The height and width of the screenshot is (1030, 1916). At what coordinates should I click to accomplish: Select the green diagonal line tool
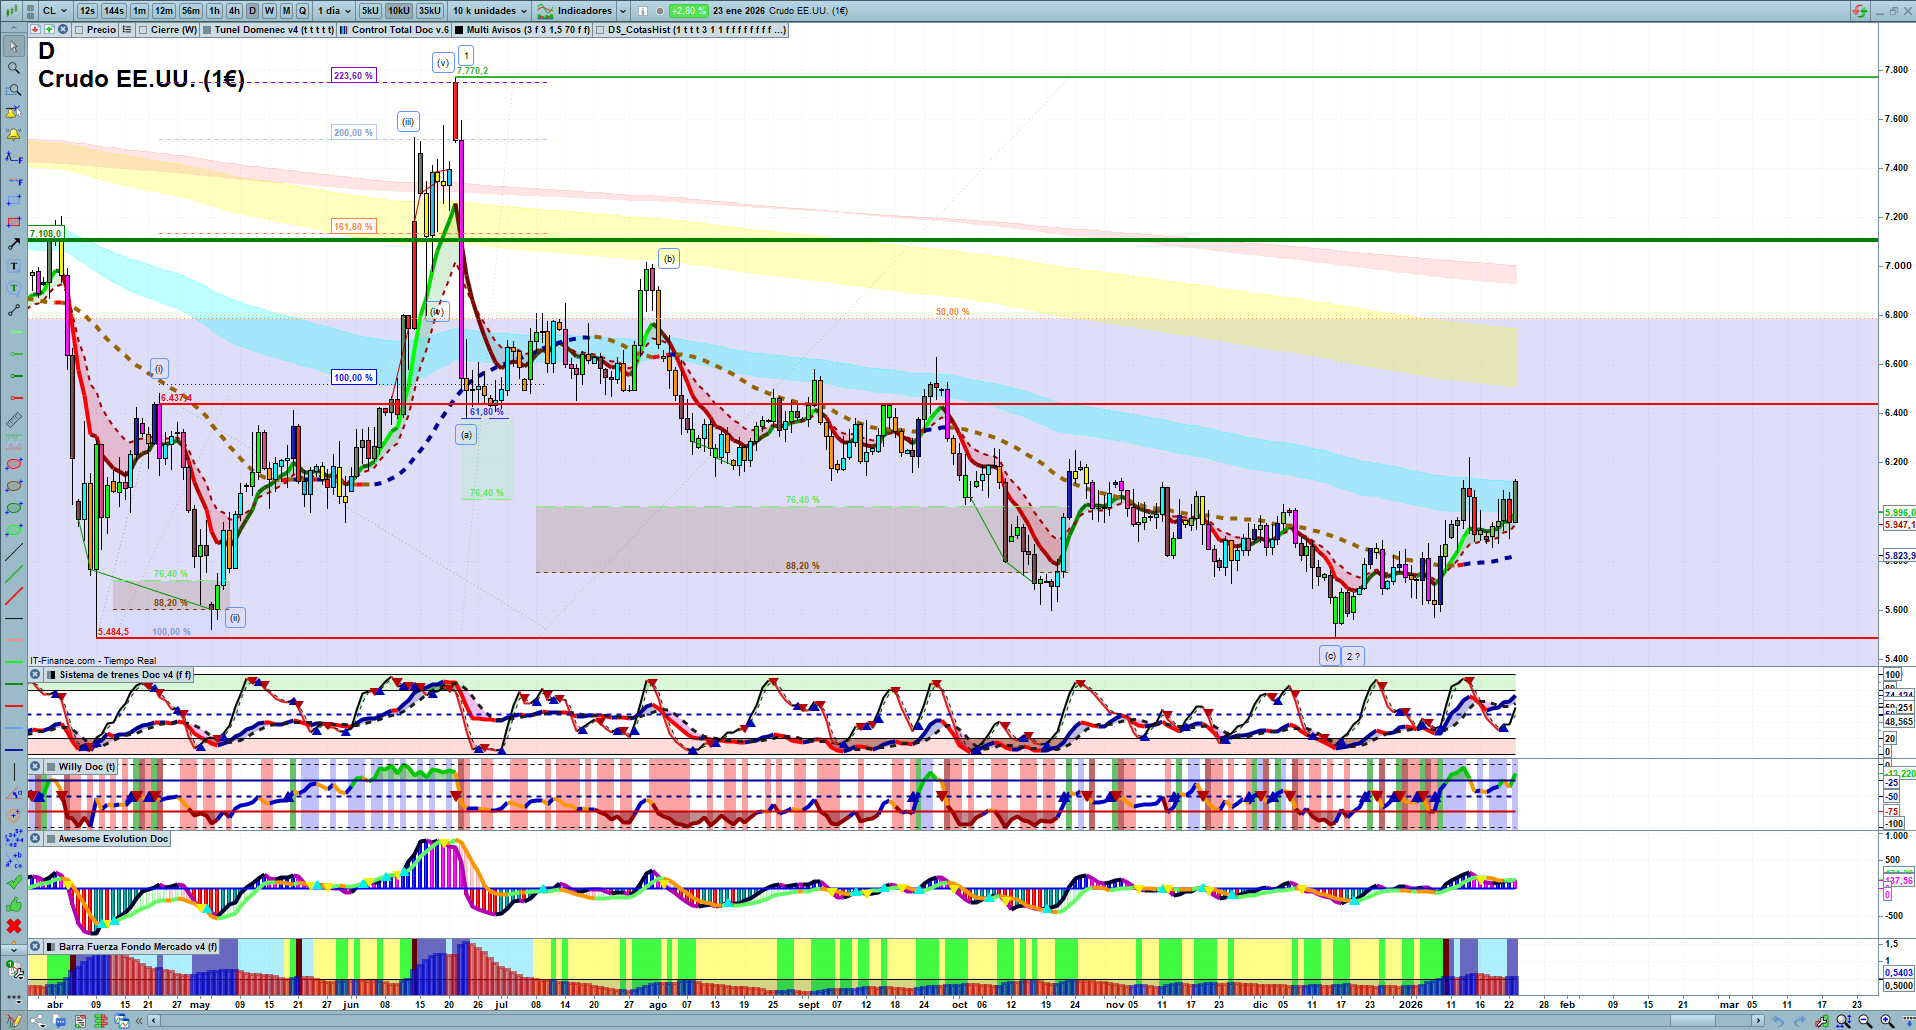[x=14, y=574]
